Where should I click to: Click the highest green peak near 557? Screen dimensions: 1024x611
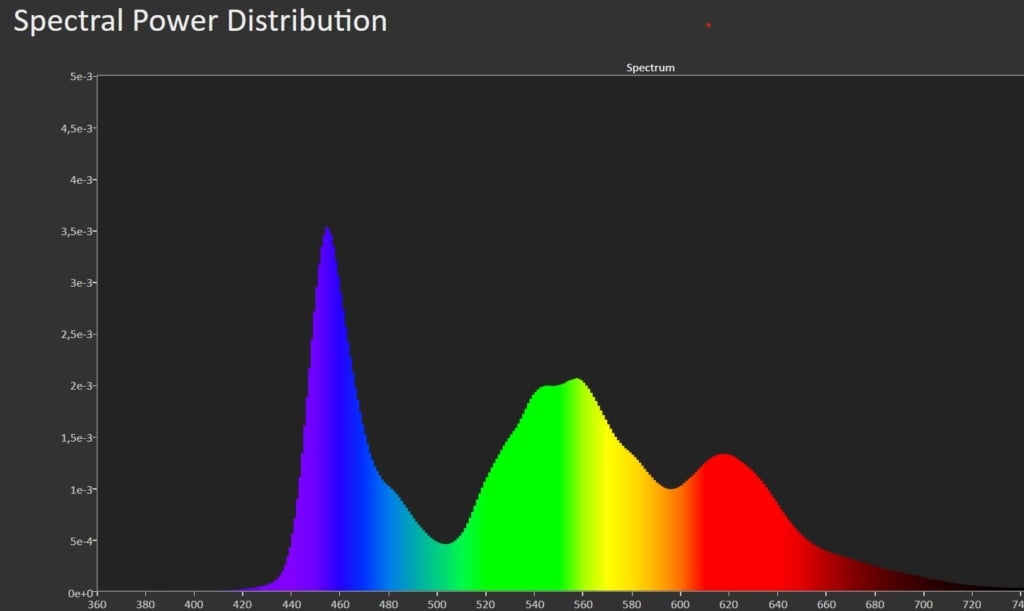coord(577,381)
